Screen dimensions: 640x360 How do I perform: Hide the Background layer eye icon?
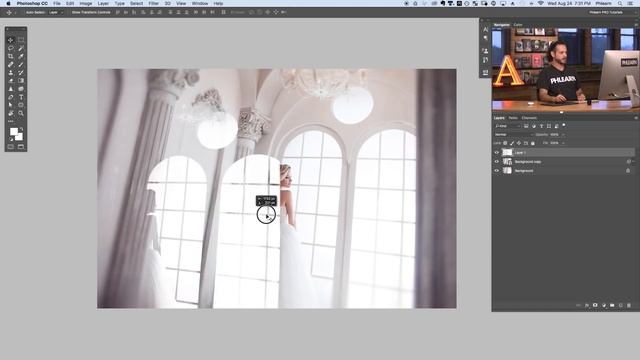point(497,171)
